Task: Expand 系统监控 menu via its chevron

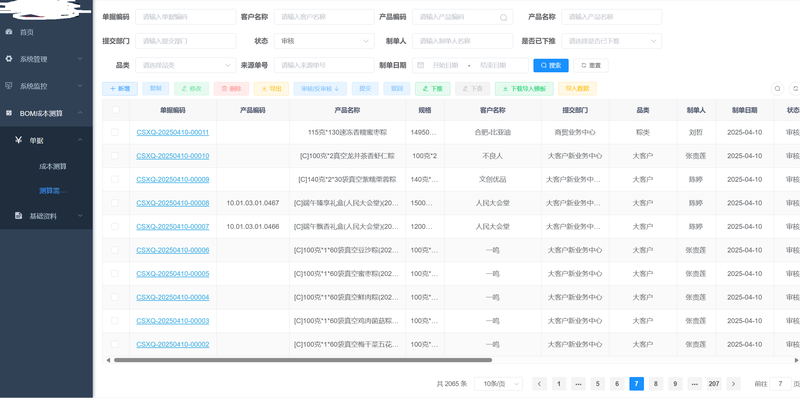Action: (x=80, y=86)
